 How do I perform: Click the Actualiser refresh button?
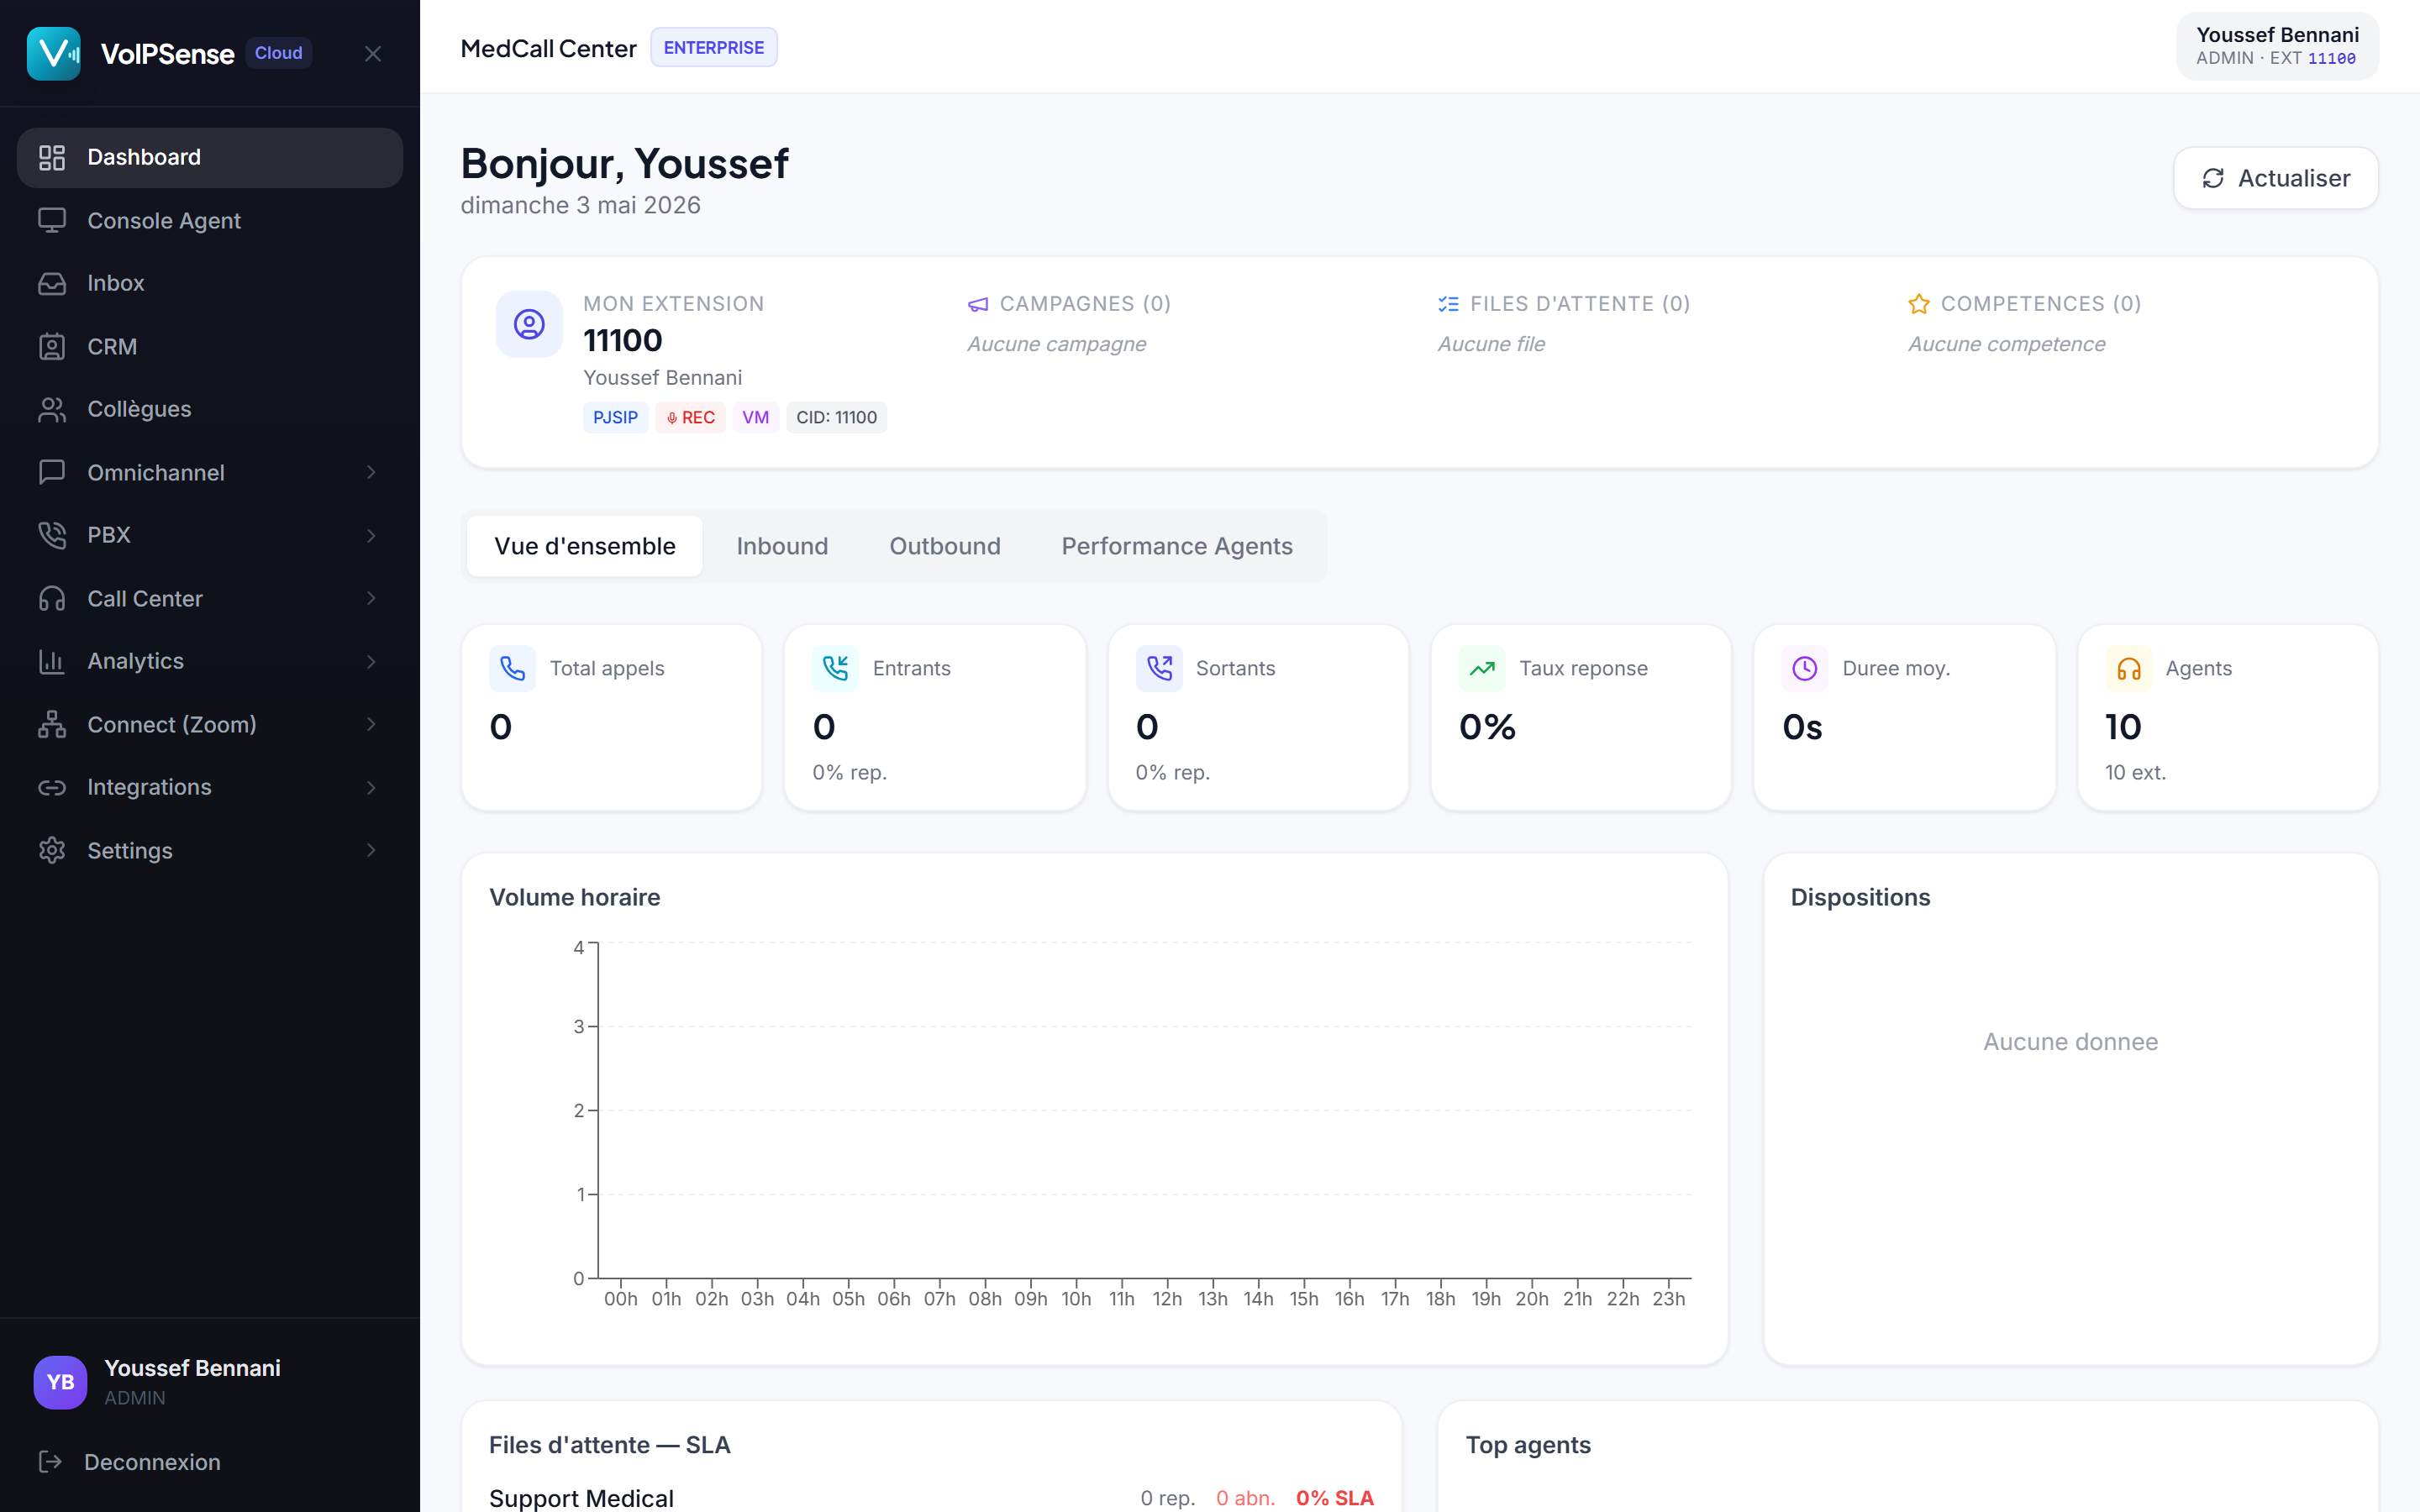coord(2276,178)
